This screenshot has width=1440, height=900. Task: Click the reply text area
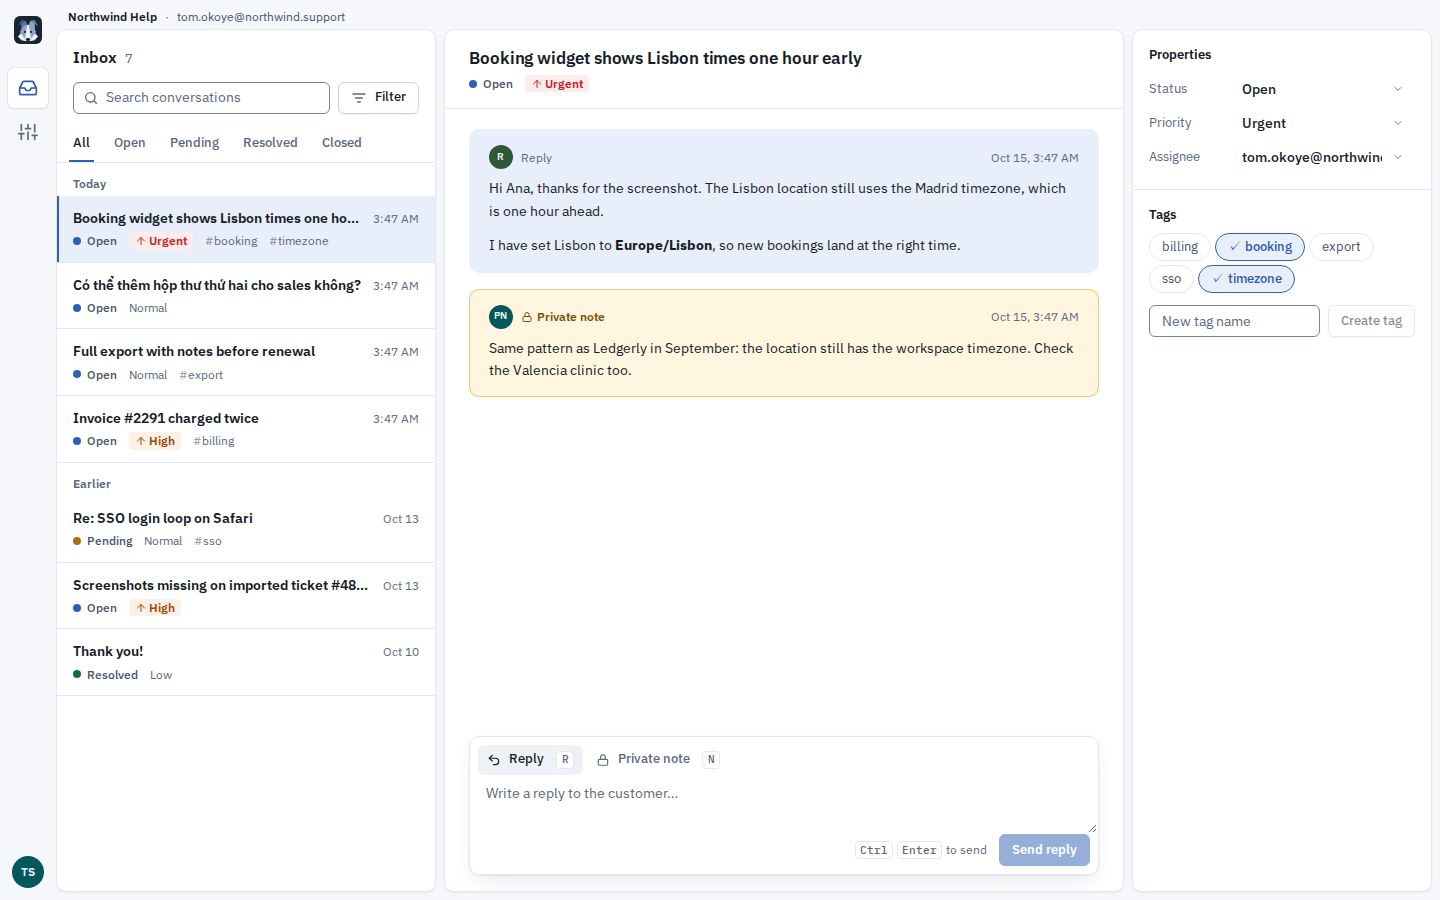pyautogui.click(x=784, y=805)
